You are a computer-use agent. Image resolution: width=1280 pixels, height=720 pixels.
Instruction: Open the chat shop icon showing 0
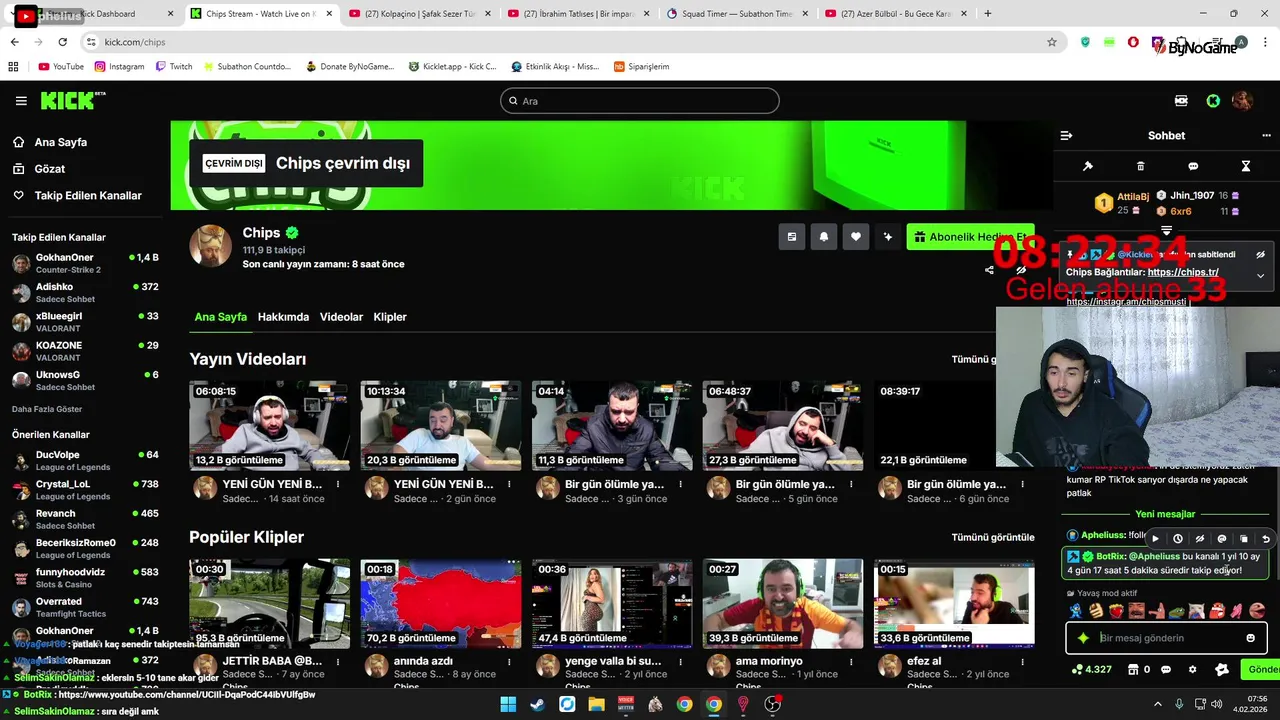click(1139, 670)
